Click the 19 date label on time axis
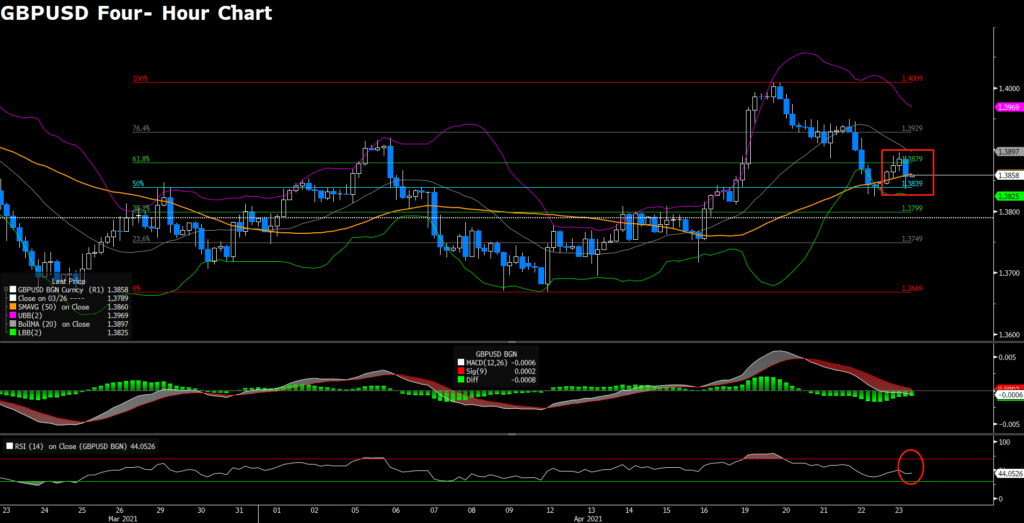 click(746, 509)
